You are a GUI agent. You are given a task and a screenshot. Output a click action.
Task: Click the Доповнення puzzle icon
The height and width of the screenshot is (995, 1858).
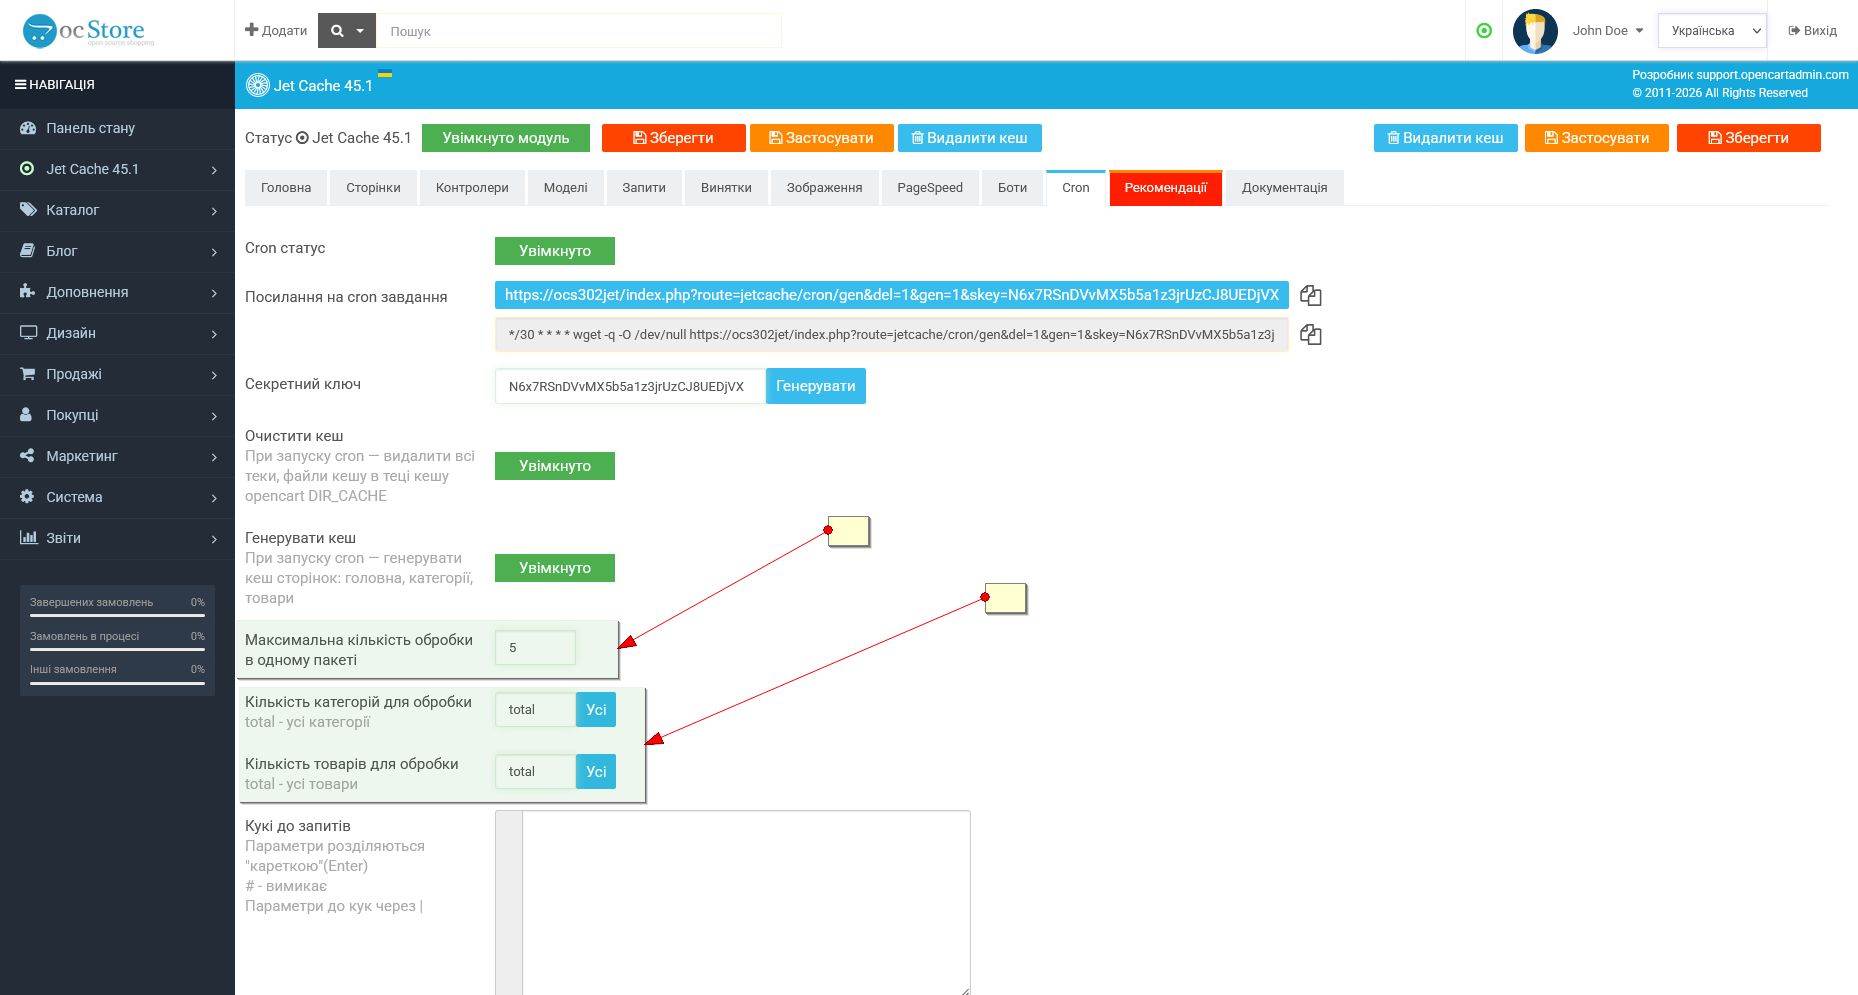[27, 292]
